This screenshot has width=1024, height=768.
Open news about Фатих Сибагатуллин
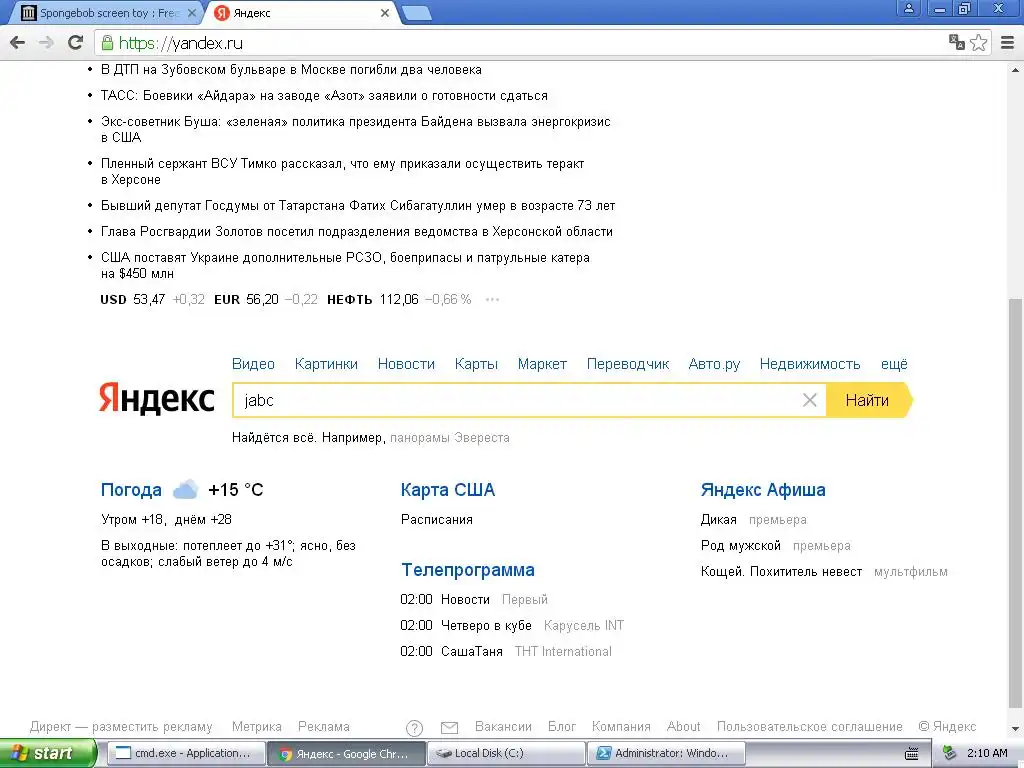click(x=358, y=206)
